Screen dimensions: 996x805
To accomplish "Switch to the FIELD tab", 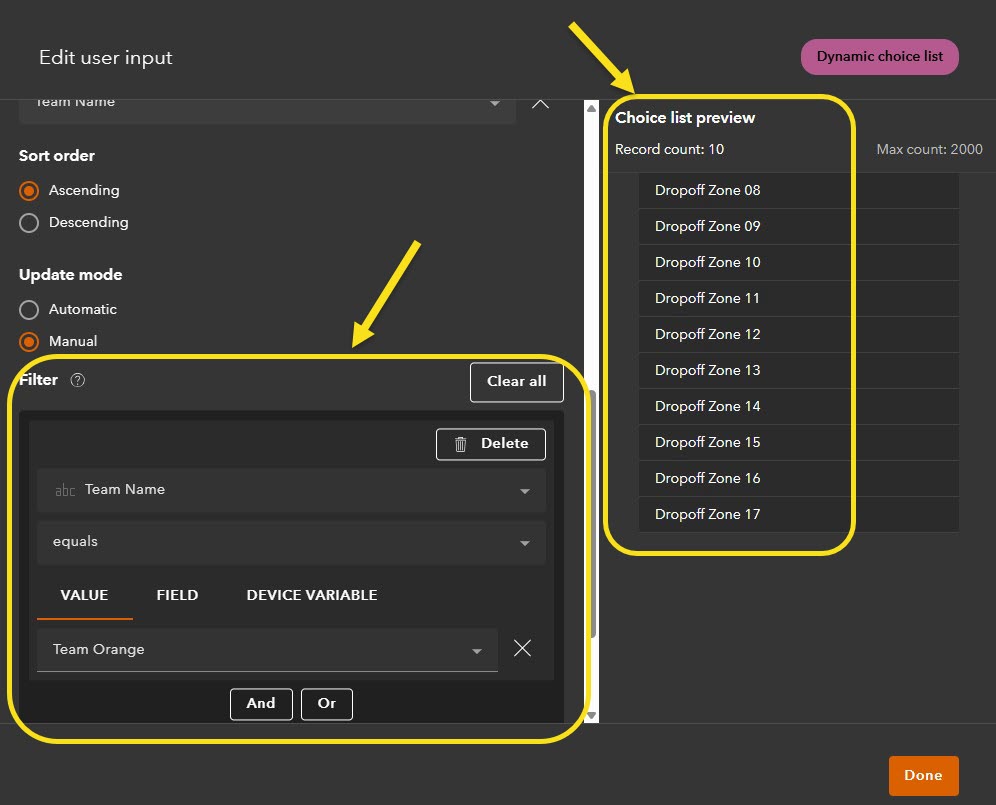I will coord(177,594).
